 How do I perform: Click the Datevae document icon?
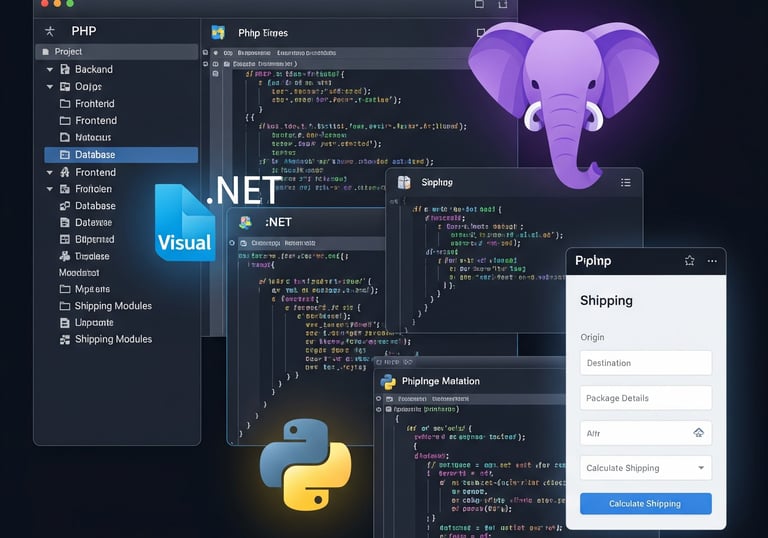pyautogui.click(x=65, y=222)
